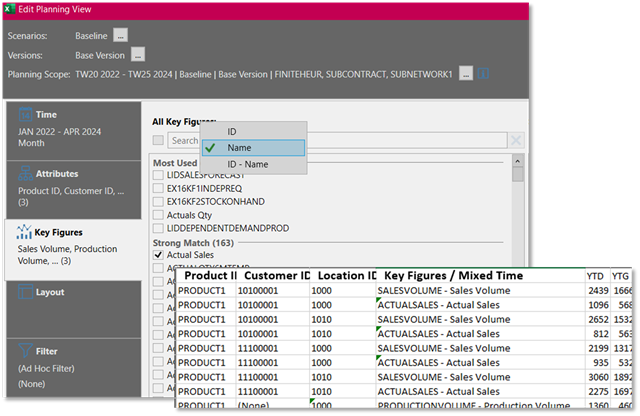Click the YTD value 2652
Image resolution: width=640 pixels, height=416 pixels.
pos(598,319)
